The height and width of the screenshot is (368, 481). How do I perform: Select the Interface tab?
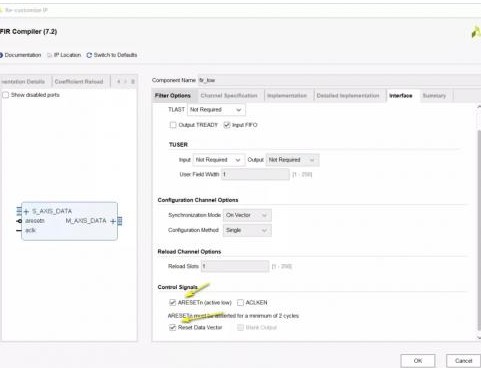pyautogui.click(x=401, y=96)
